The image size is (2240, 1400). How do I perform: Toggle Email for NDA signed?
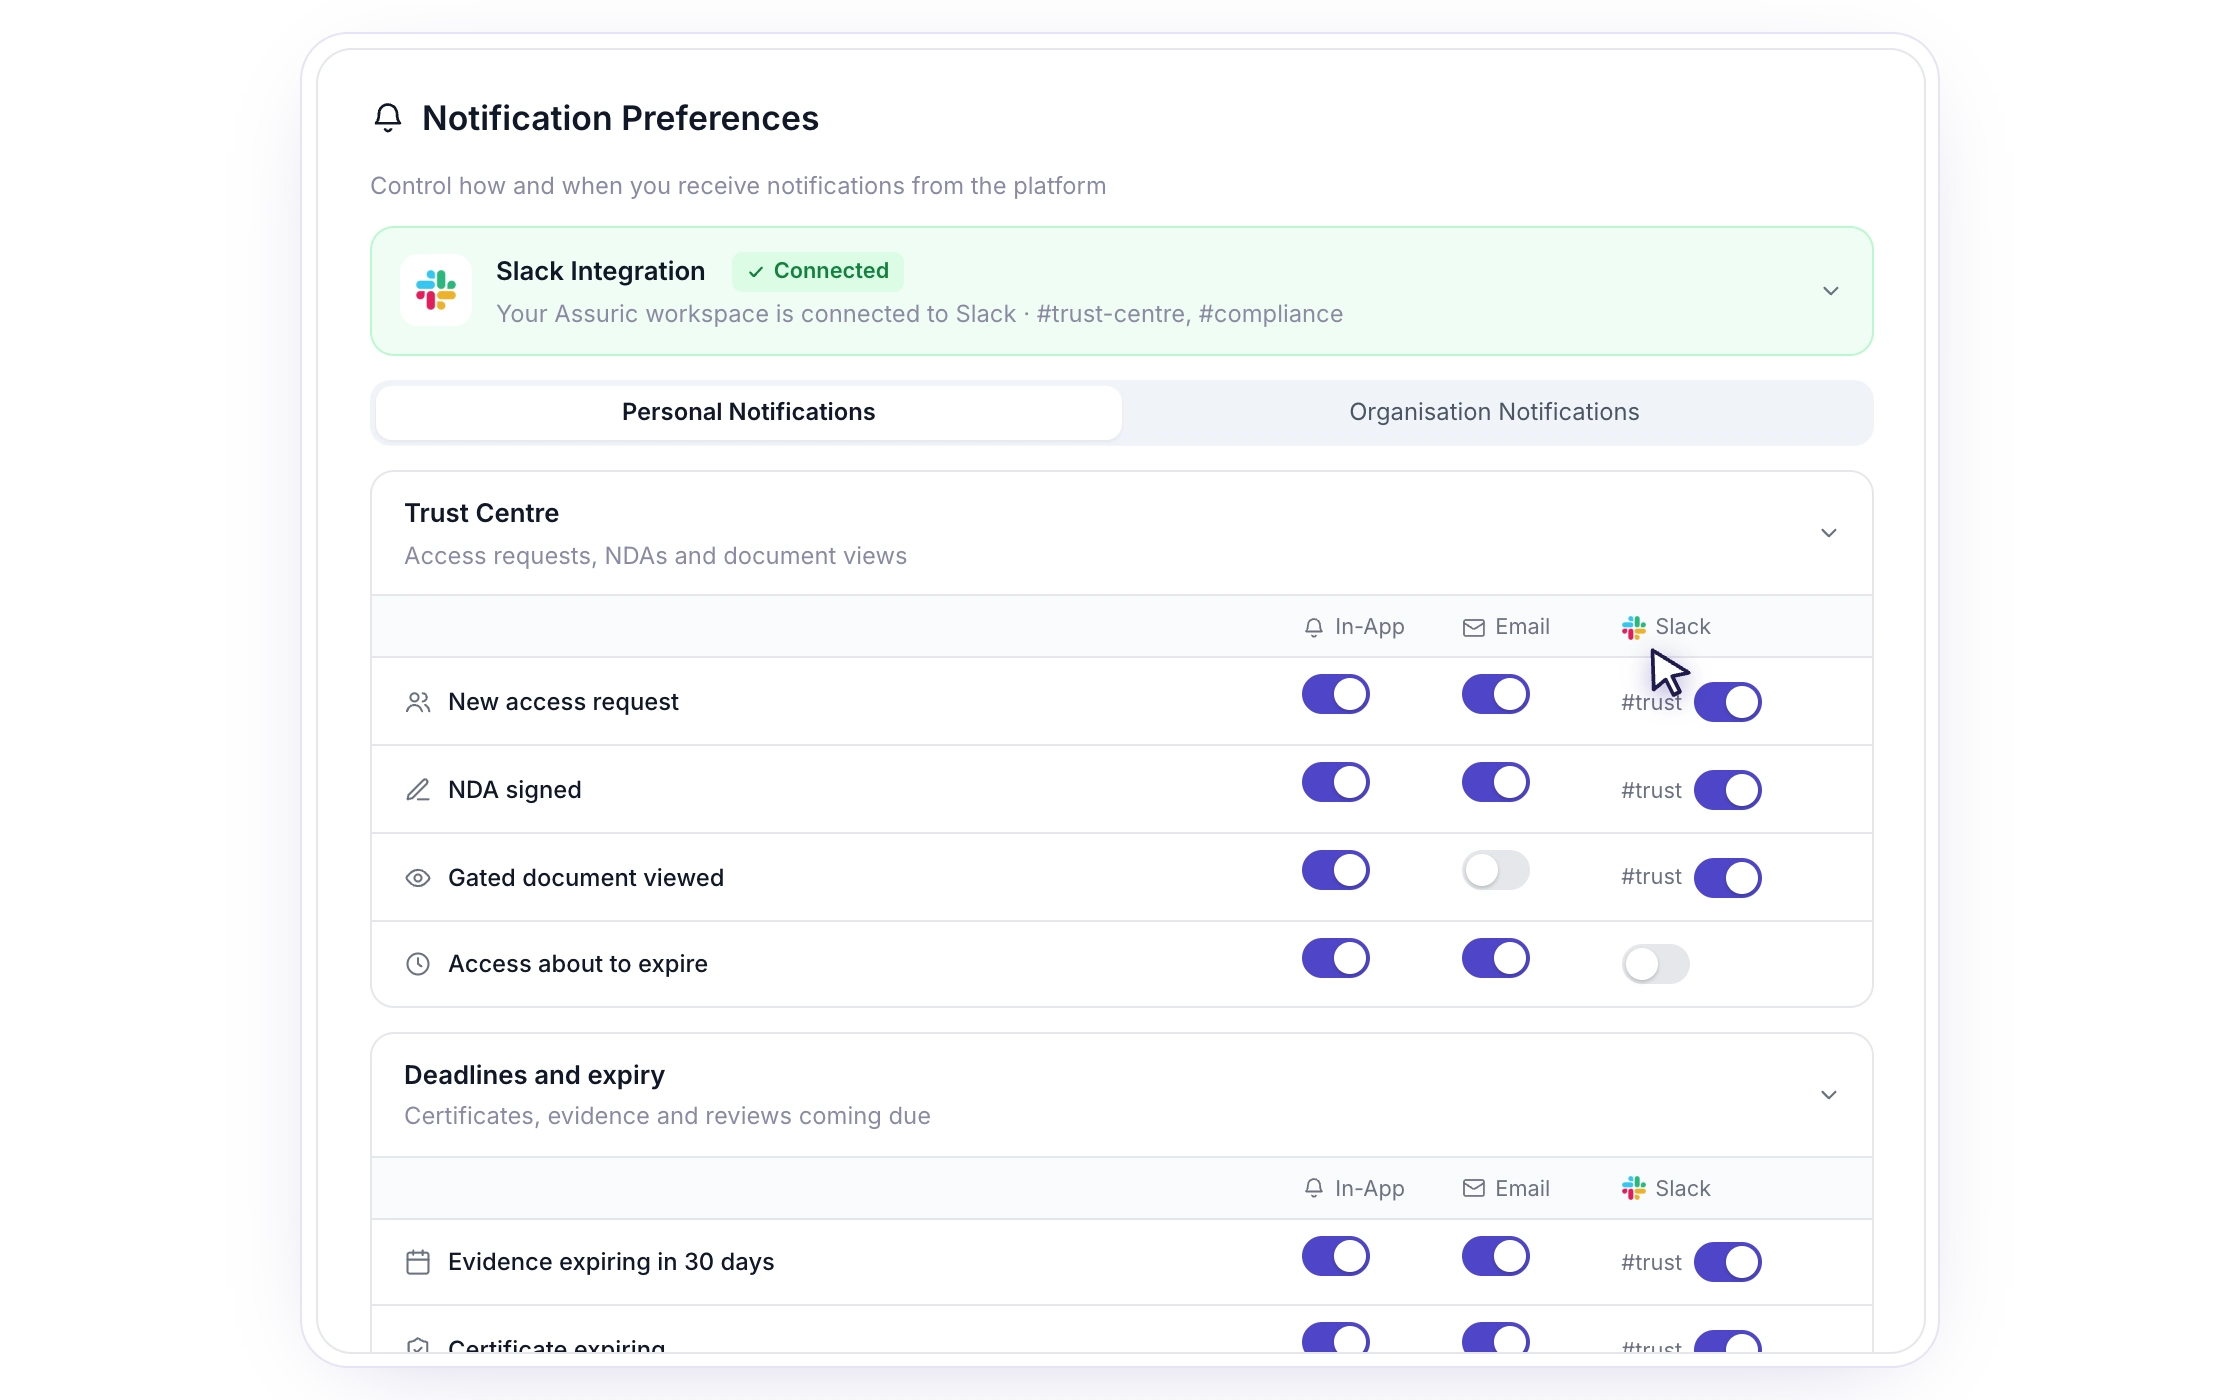click(x=1496, y=782)
